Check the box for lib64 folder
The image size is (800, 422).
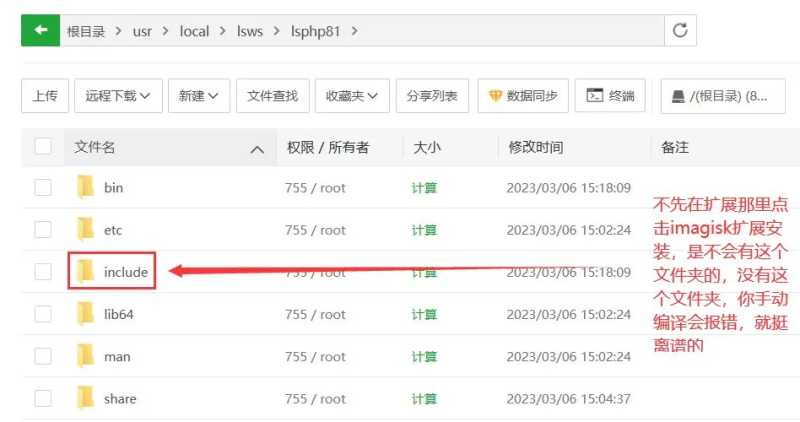[43, 314]
